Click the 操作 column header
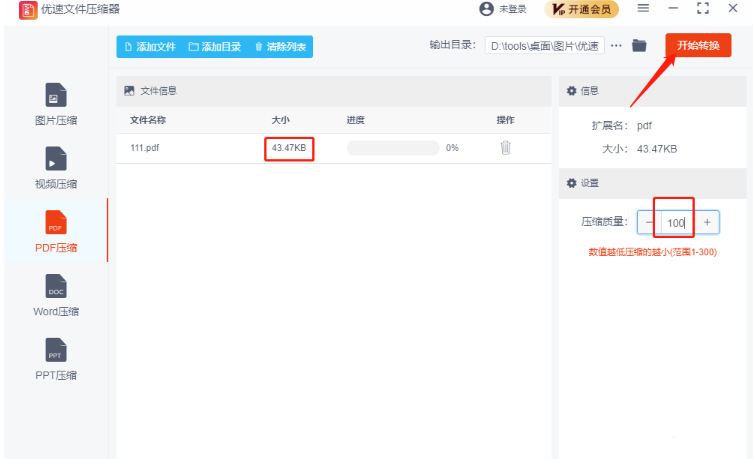This screenshot has width=753, height=459. coord(505,120)
